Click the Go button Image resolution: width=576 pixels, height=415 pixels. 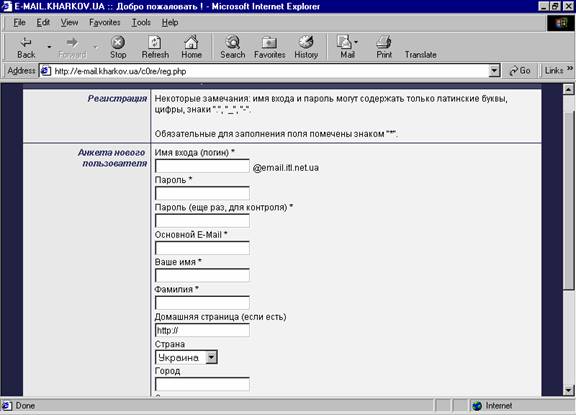(520, 71)
